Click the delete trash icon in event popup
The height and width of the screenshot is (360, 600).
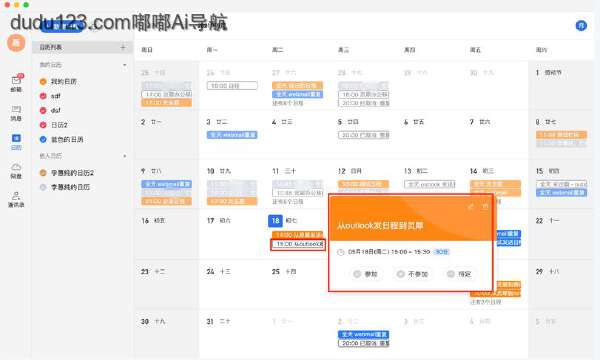(x=485, y=207)
